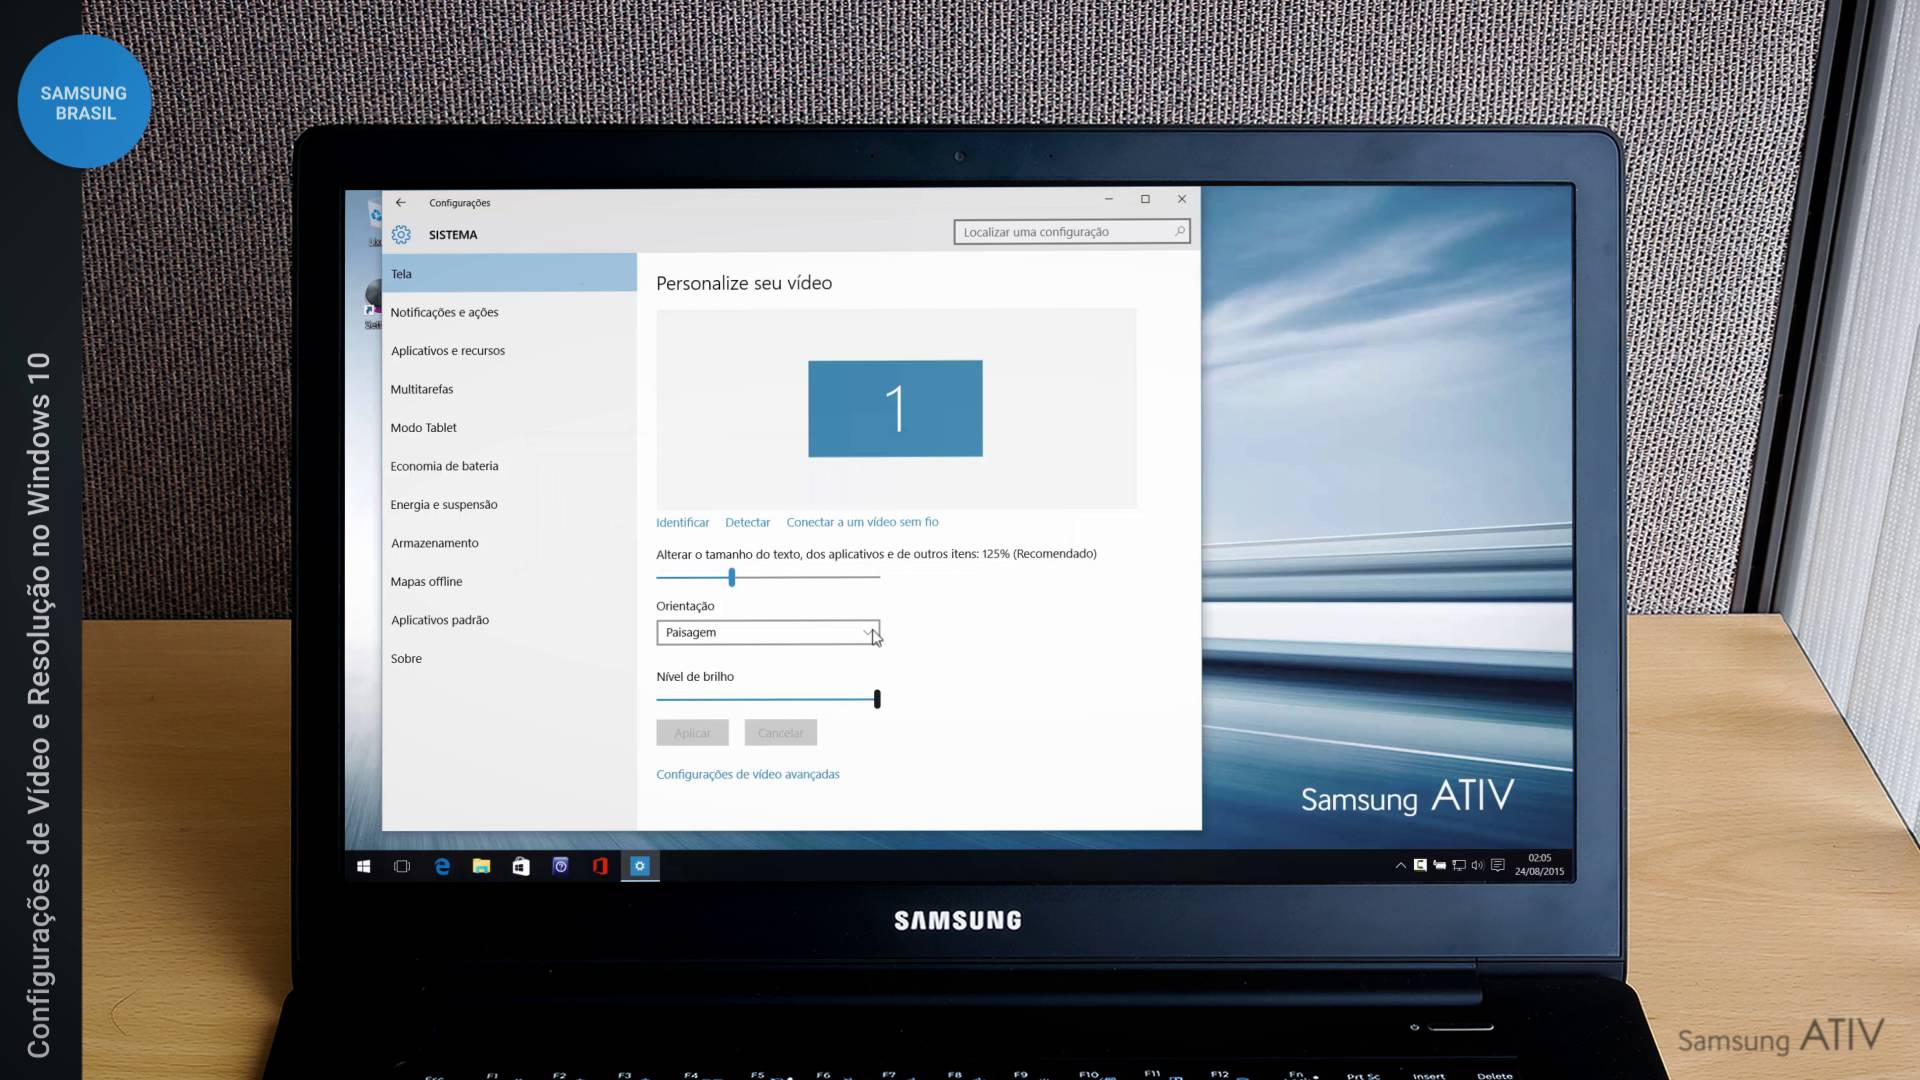Image resolution: width=1920 pixels, height=1080 pixels.
Task: Close the Configurações window
Action: coord(1182,199)
